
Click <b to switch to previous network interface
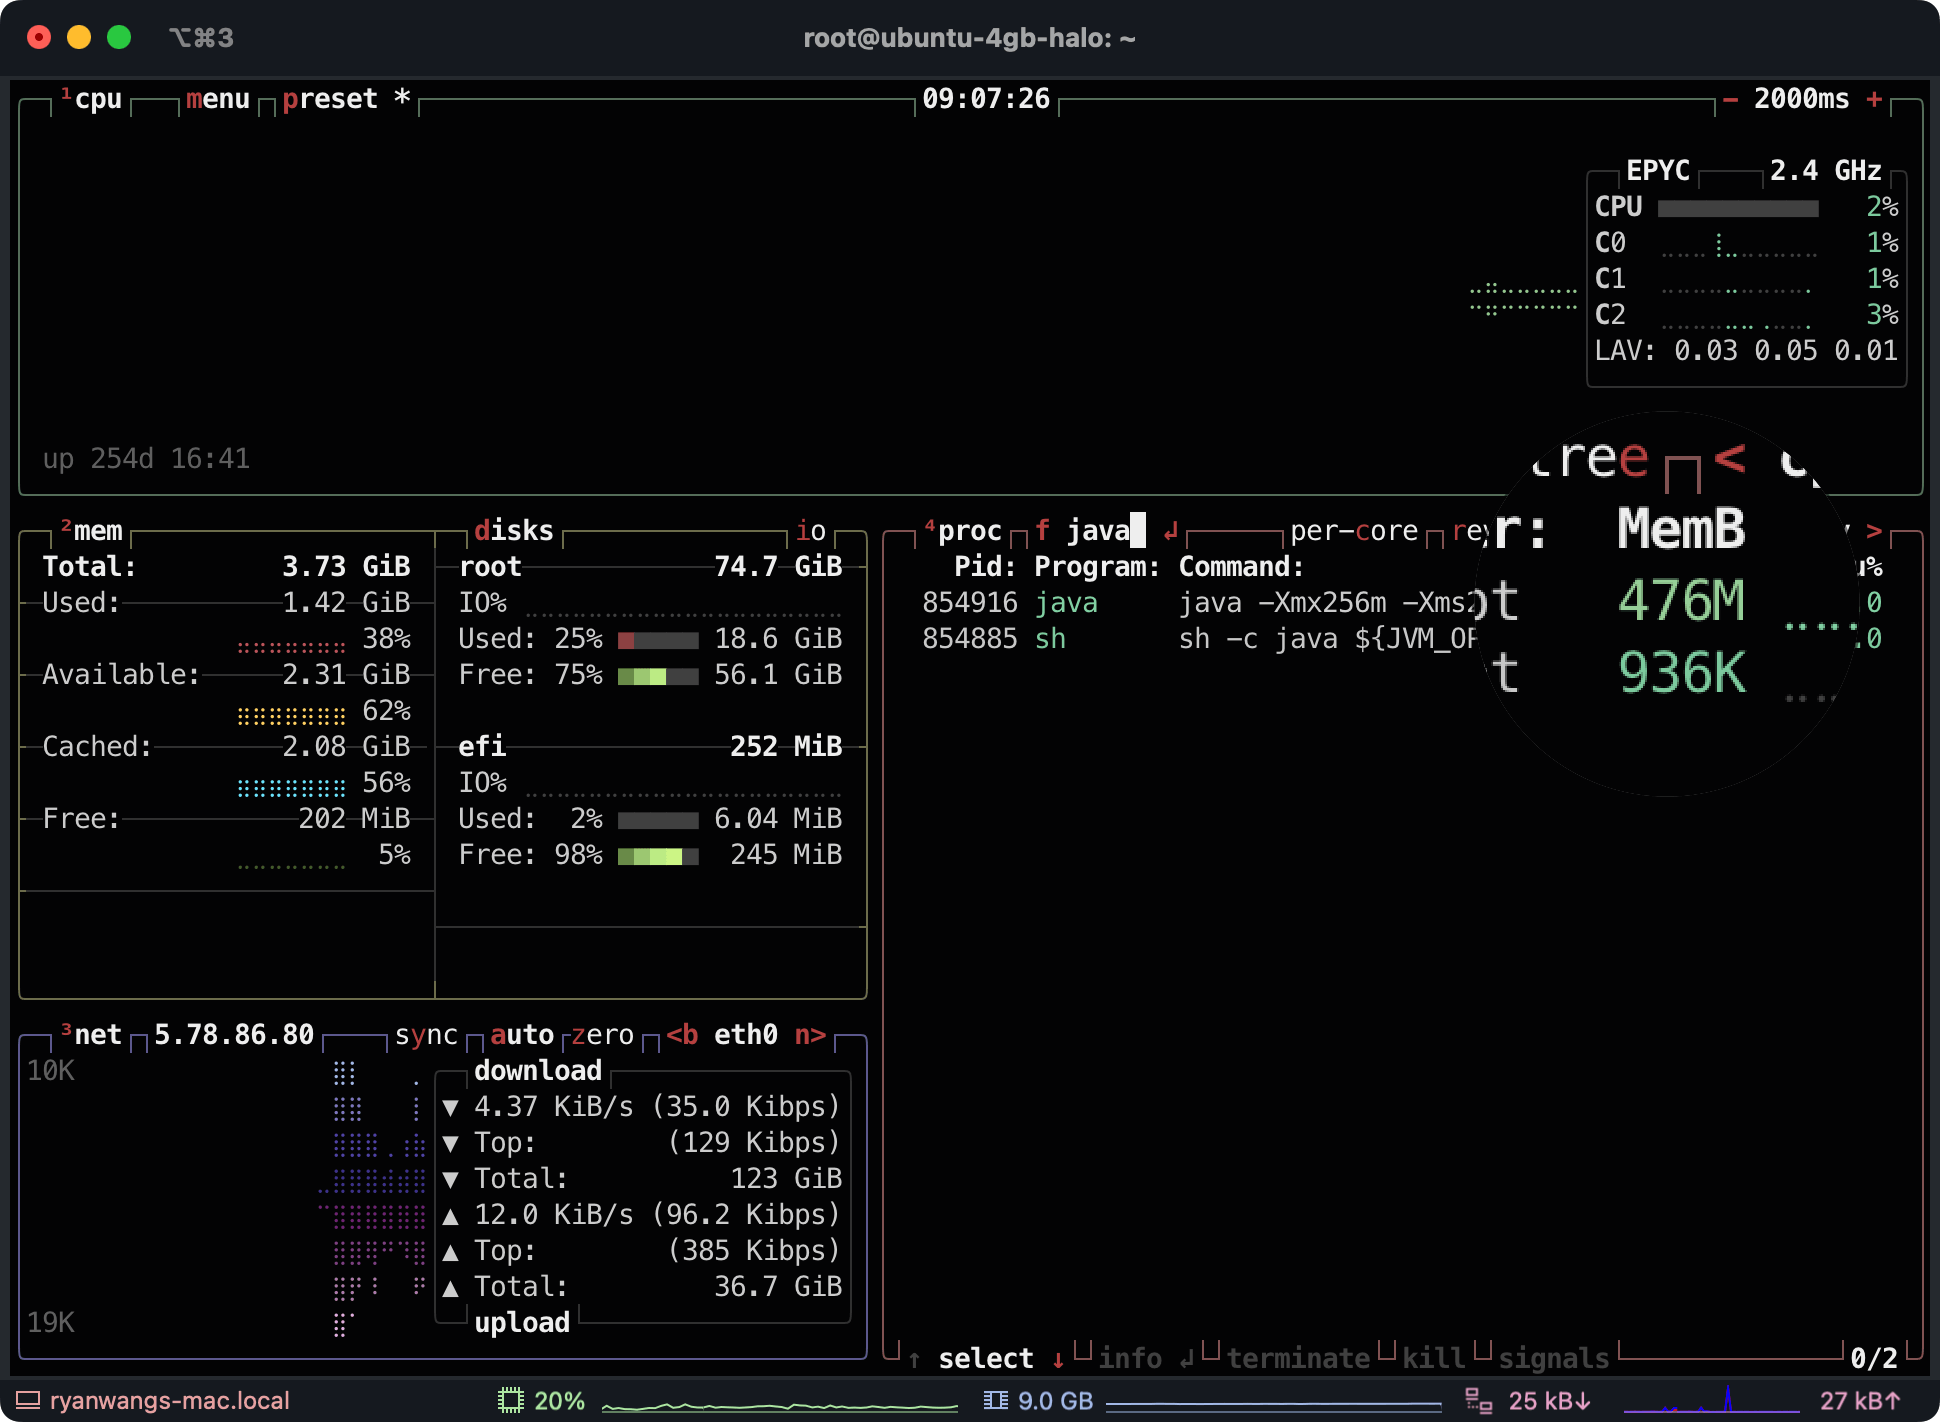683,1034
